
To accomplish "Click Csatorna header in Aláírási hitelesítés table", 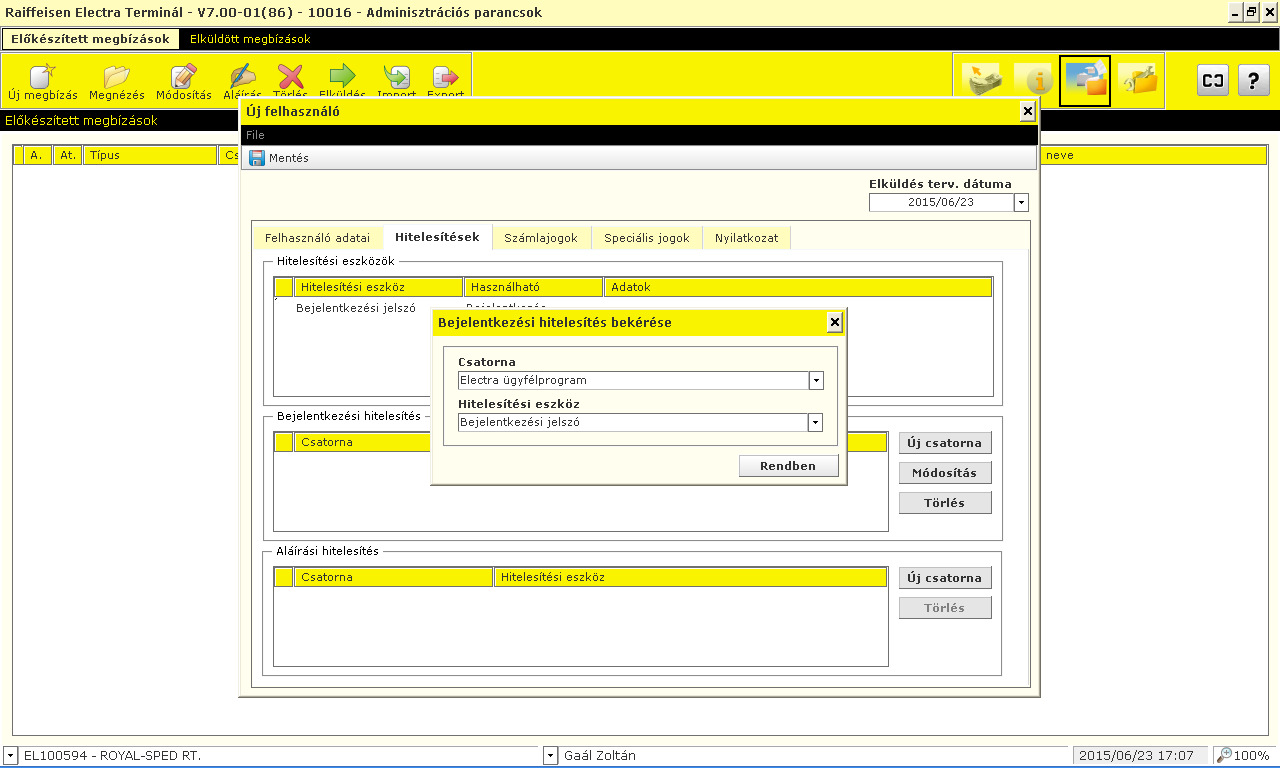I will coord(393,577).
